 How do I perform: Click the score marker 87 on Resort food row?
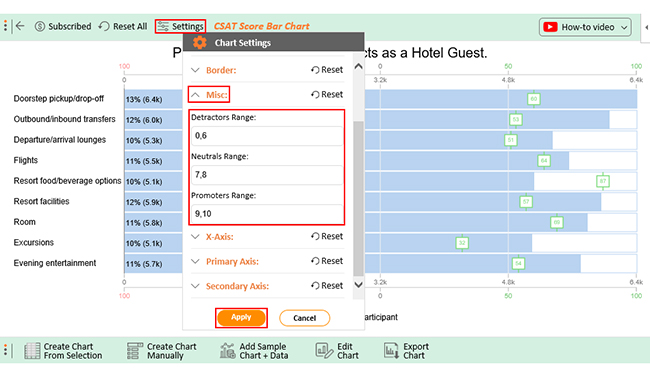tap(603, 181)
